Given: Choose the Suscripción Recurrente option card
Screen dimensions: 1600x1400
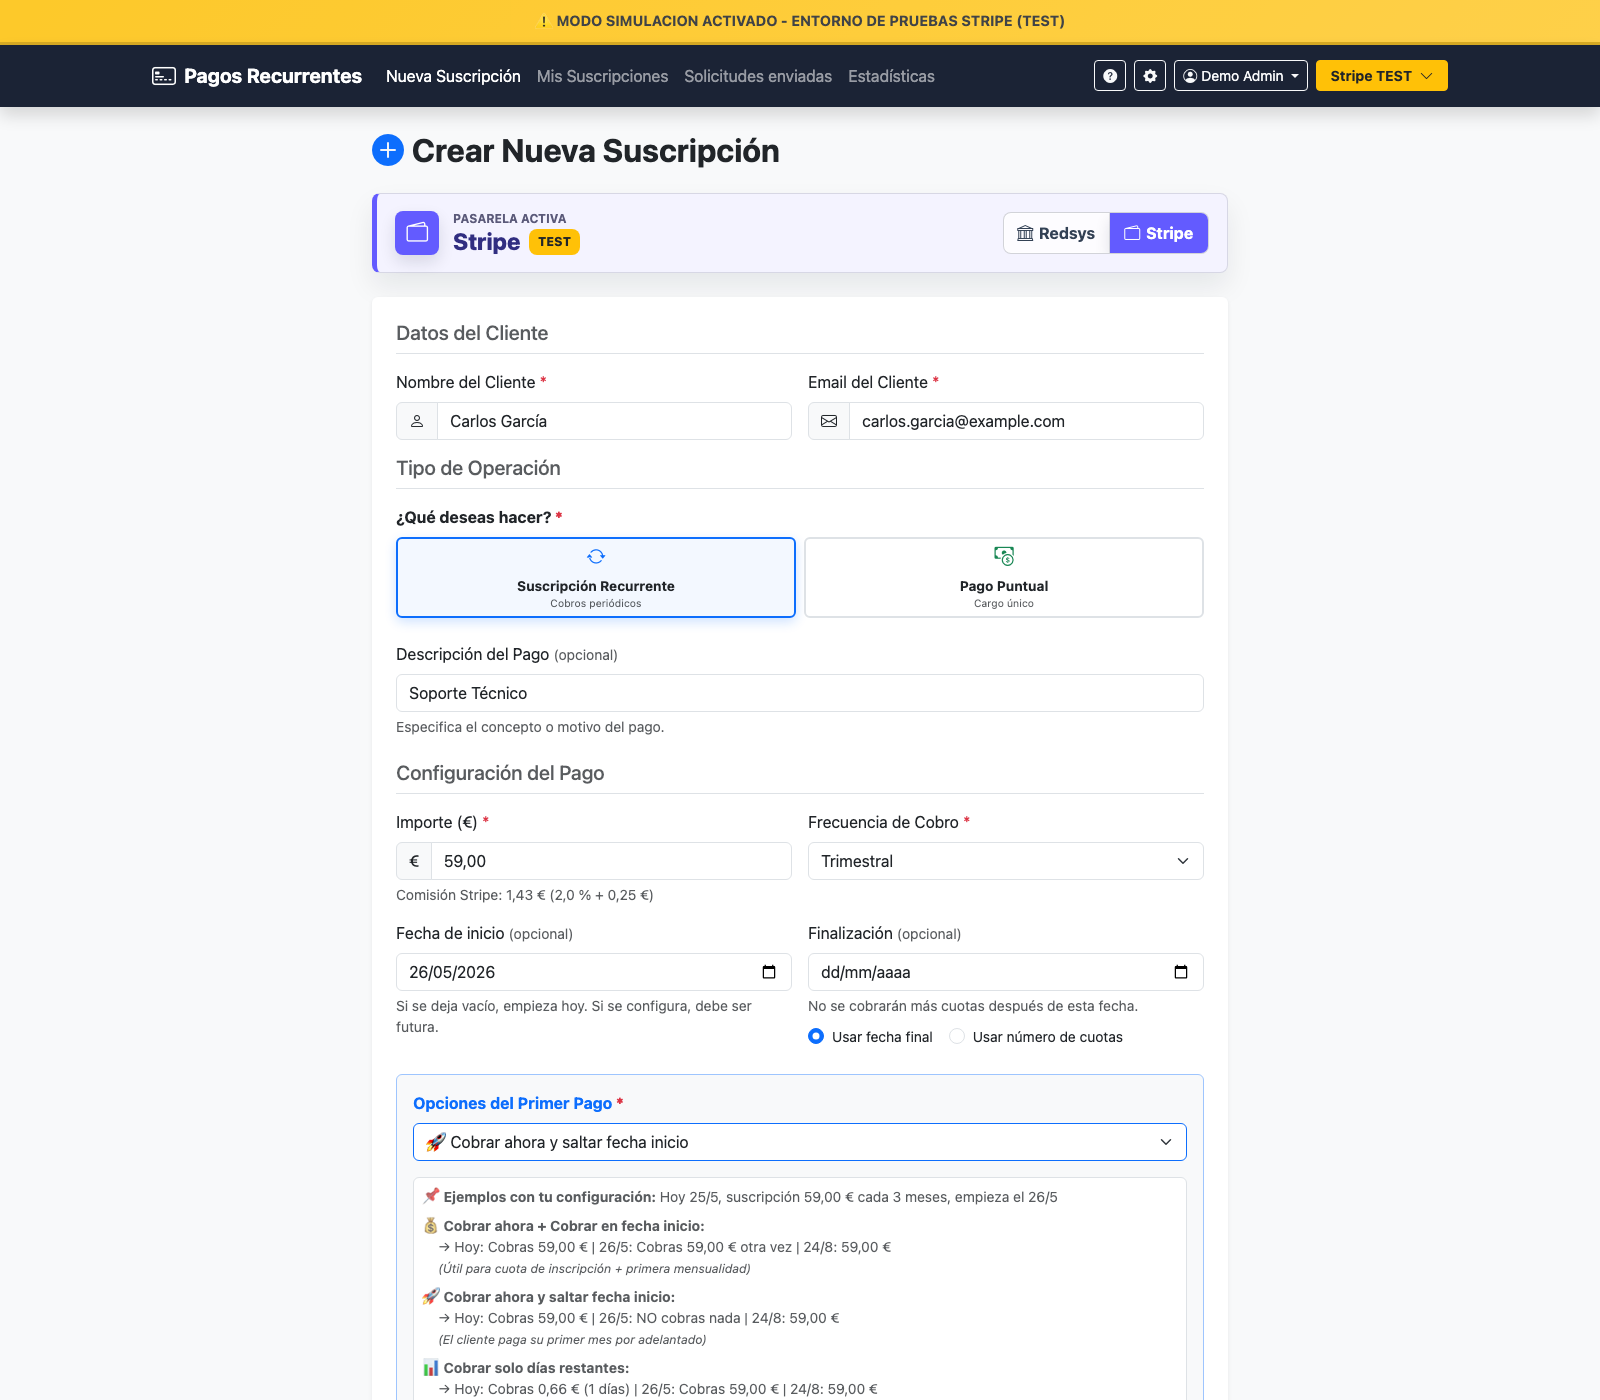Looking at the screenshot, I should (596, 577).
